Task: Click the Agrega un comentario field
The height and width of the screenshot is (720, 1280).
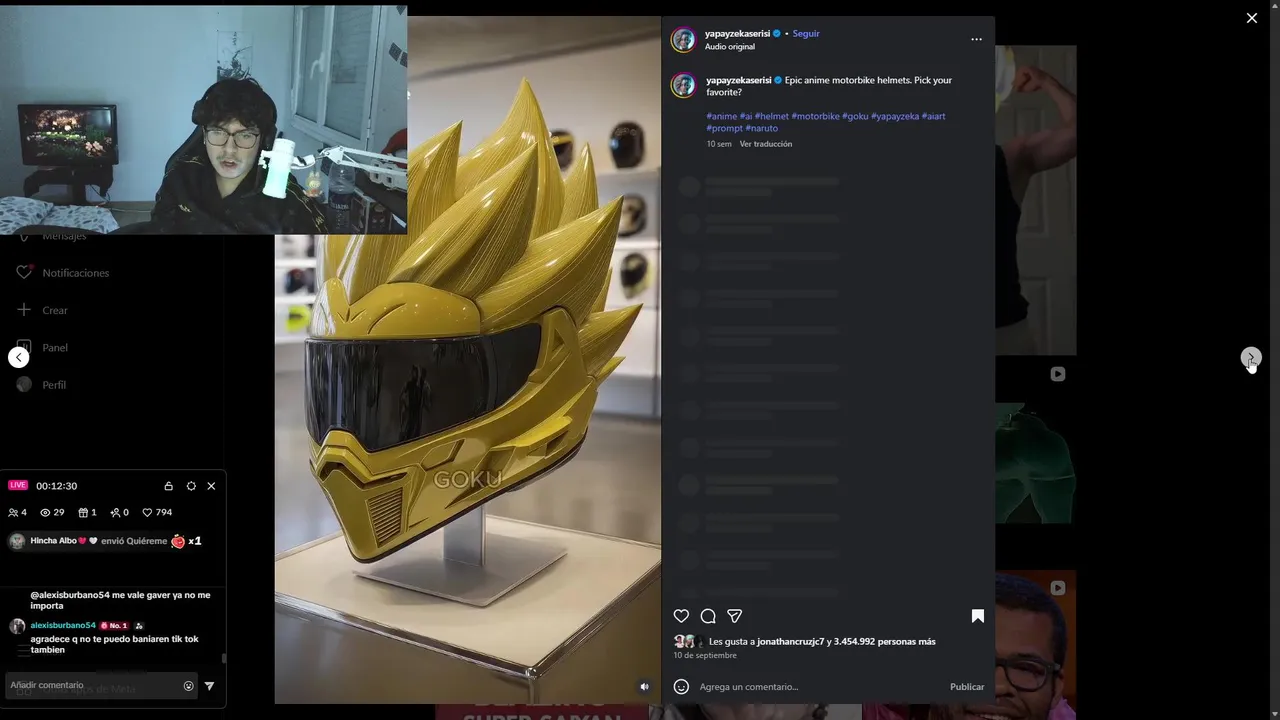Action: (818, 687)
